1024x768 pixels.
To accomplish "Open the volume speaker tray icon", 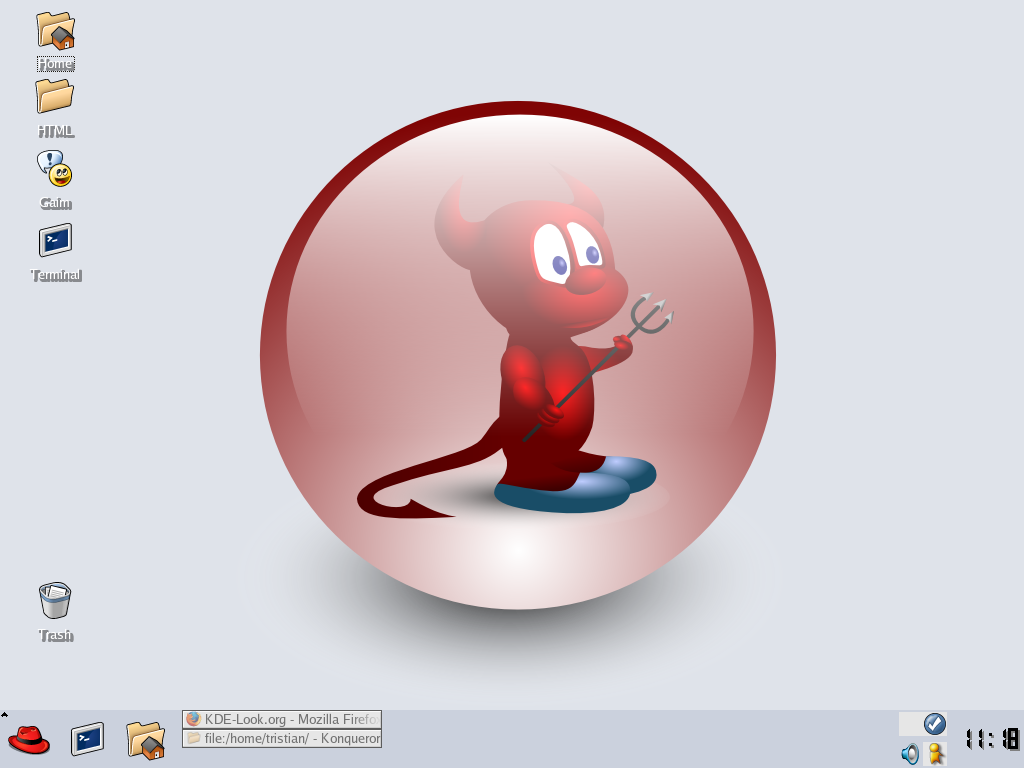I will tap(910, 754).
